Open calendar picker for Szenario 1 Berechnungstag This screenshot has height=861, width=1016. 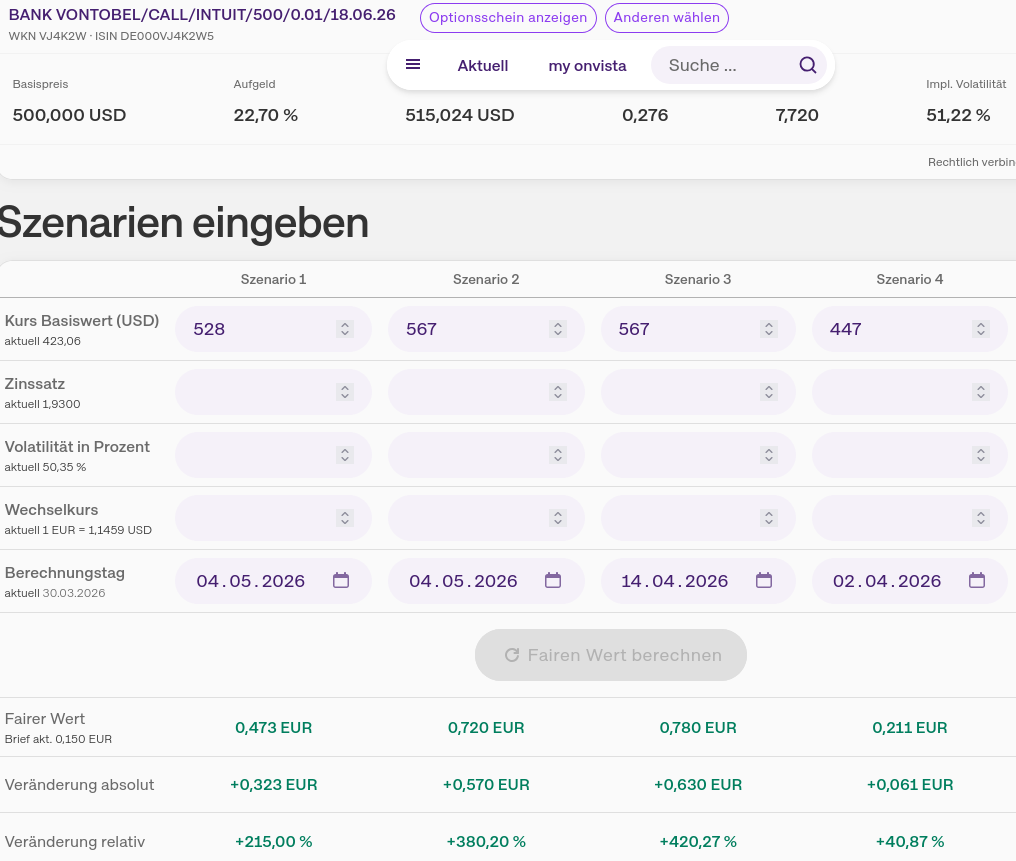(341, 581)
